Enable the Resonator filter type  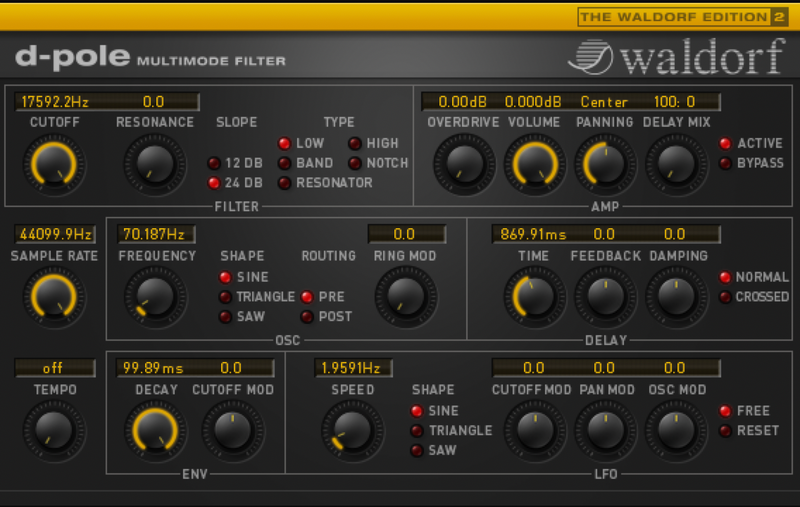[x=285, y=183]
